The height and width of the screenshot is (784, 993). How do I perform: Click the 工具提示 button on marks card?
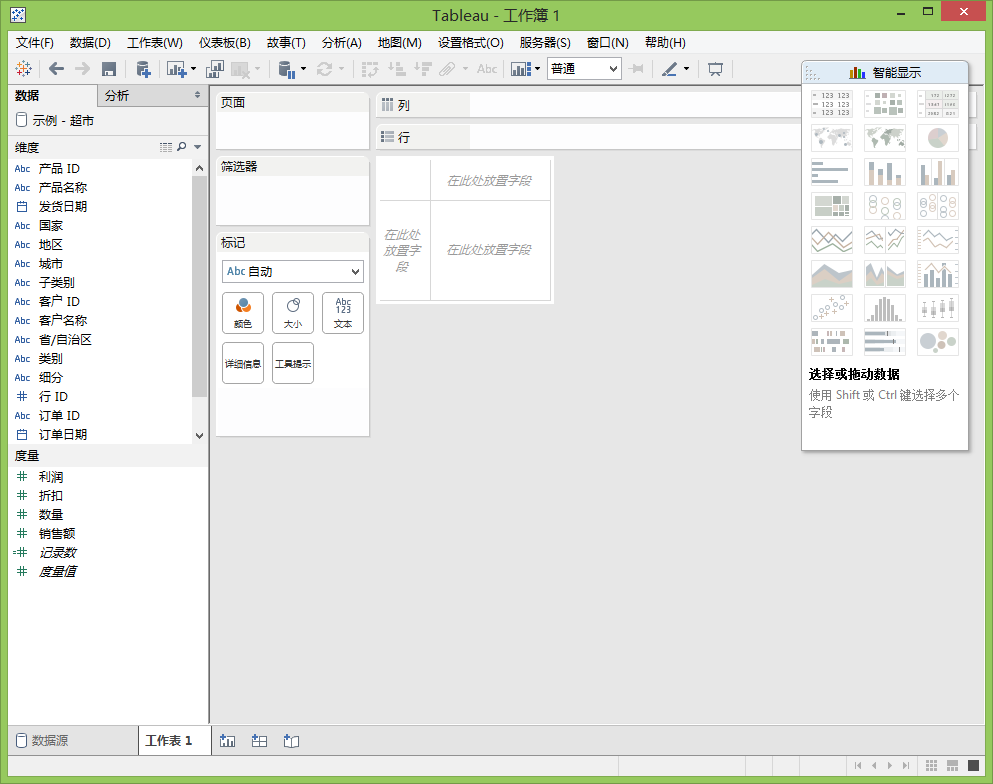(x=293, y=363)
